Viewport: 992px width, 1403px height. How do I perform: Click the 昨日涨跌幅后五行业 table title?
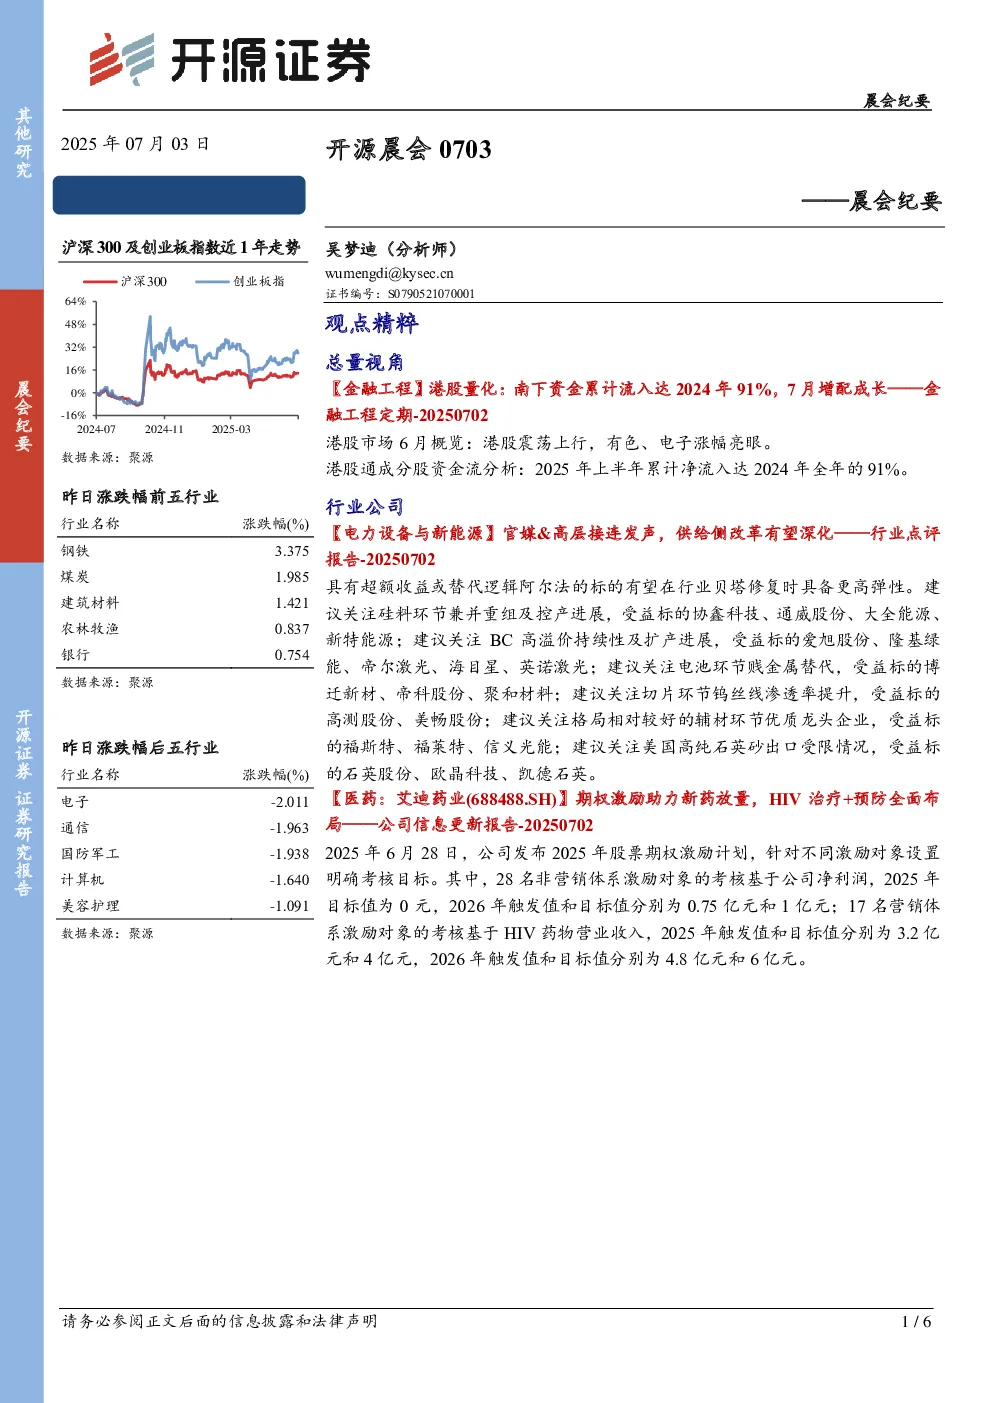pyautogui.click(x=140, y=748)
